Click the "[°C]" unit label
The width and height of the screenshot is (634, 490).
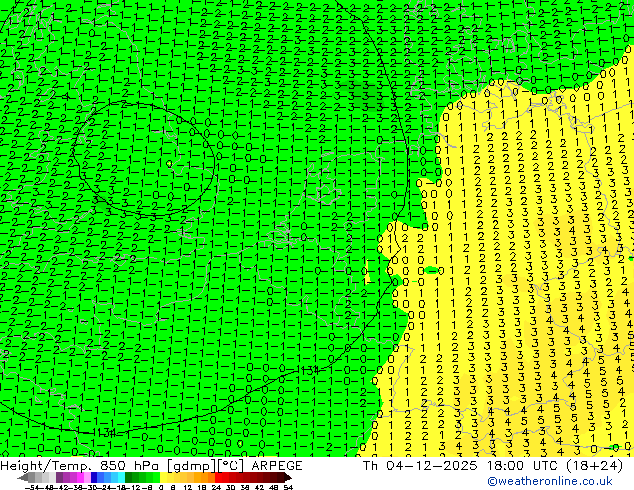pyautogui.click(x=231, y=466)
